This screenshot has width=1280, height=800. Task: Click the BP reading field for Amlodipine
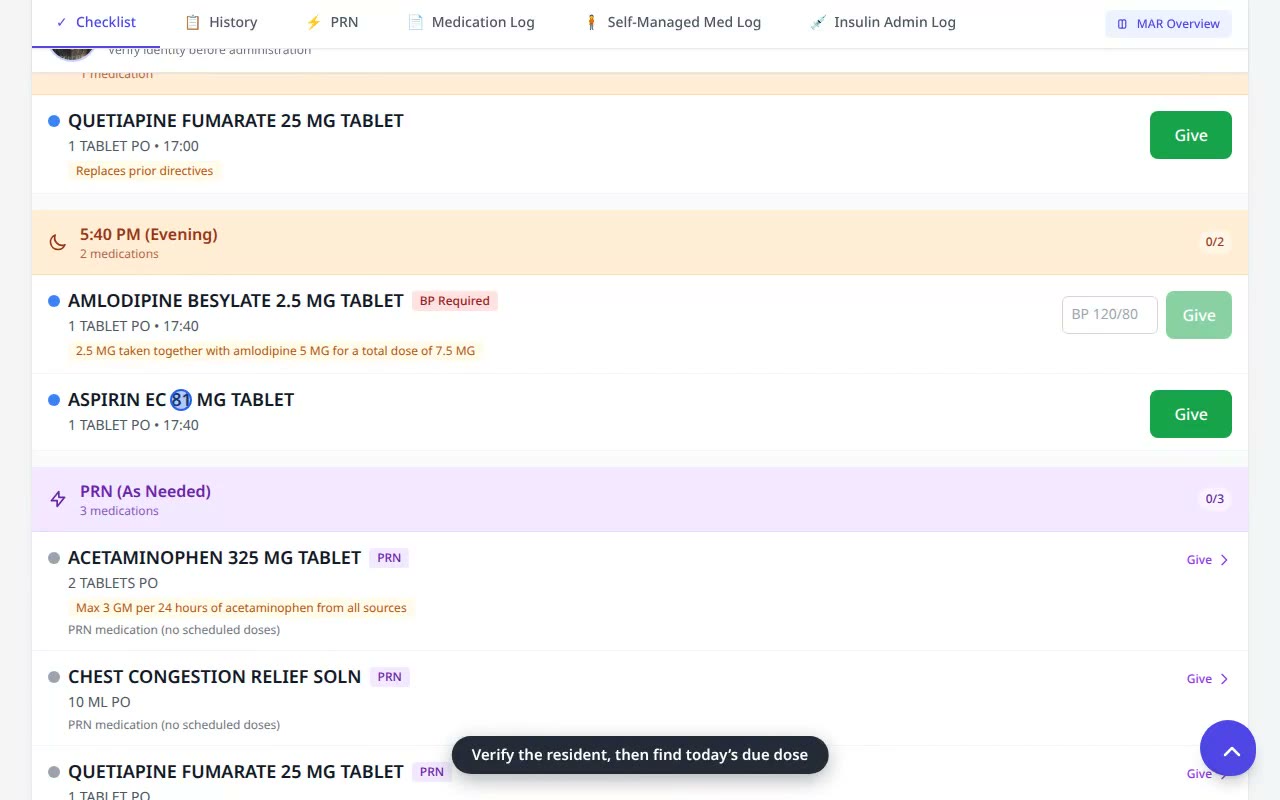point(1109,315)
